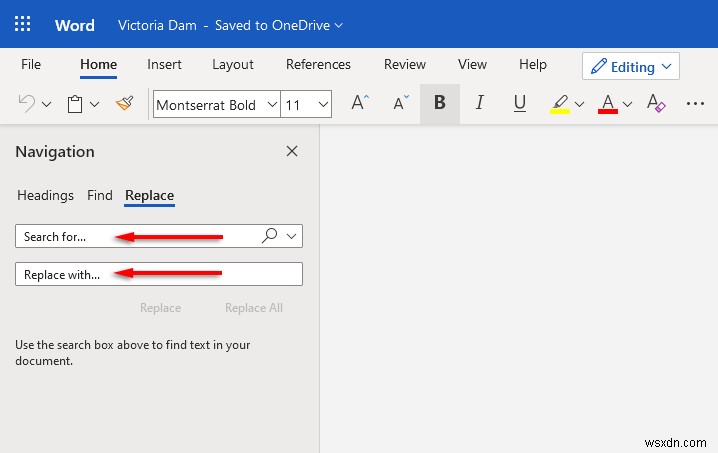Viewport: 718px width, 453px height.
Task: Switch to the View tab
Action: (x=472, y=64)
